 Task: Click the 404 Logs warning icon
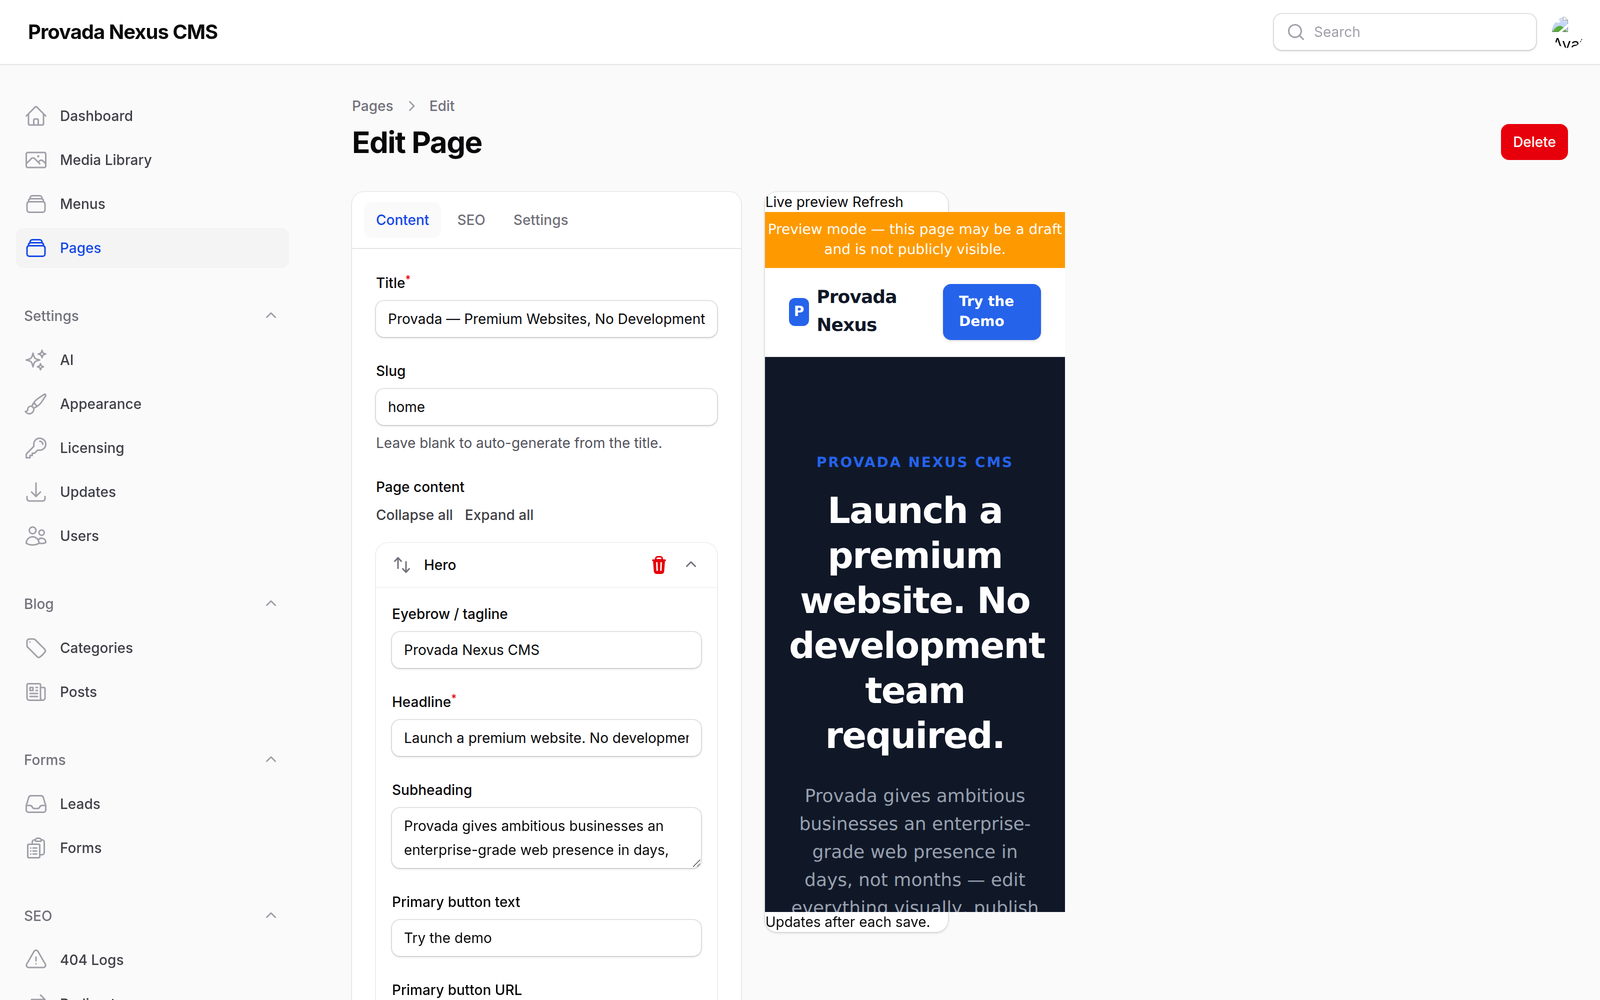[36, 960]
